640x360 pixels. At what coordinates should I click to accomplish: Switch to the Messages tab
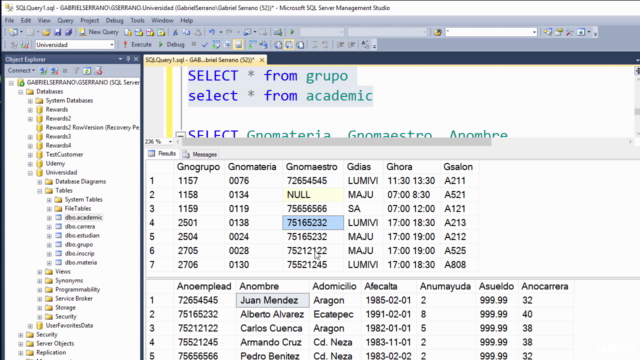(200, 154)
